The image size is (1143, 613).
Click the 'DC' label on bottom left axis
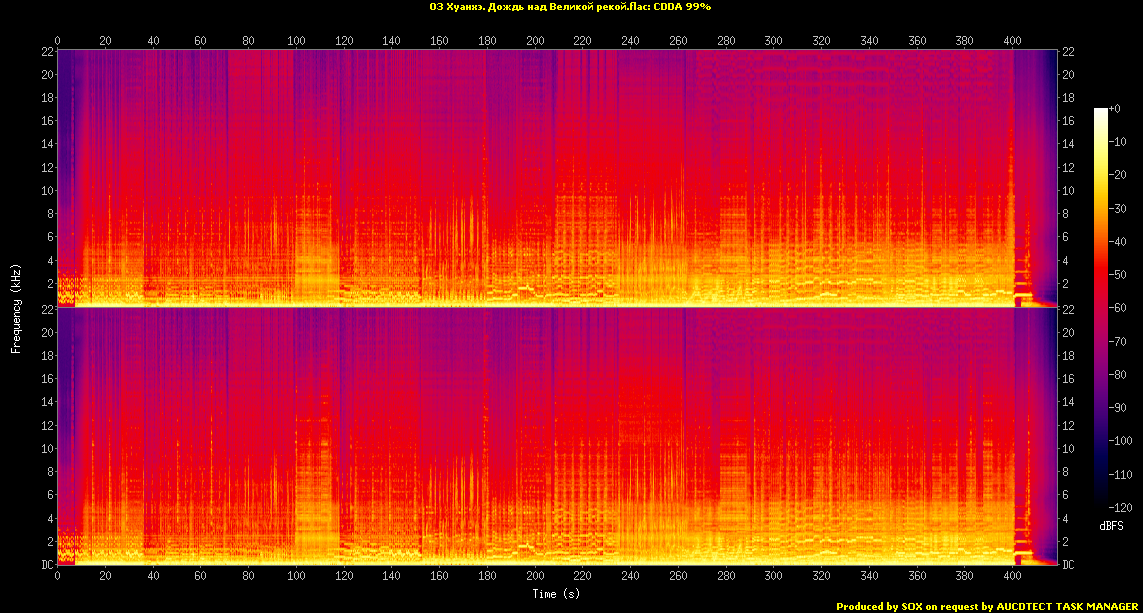coord(47,565)
